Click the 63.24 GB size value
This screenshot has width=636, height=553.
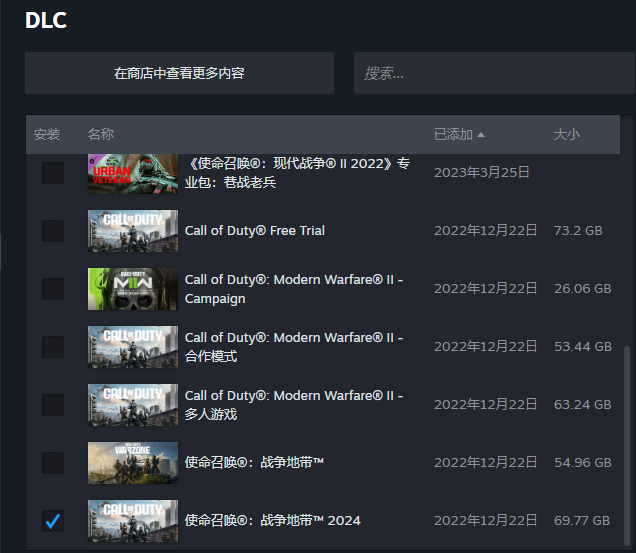[582, 405]
